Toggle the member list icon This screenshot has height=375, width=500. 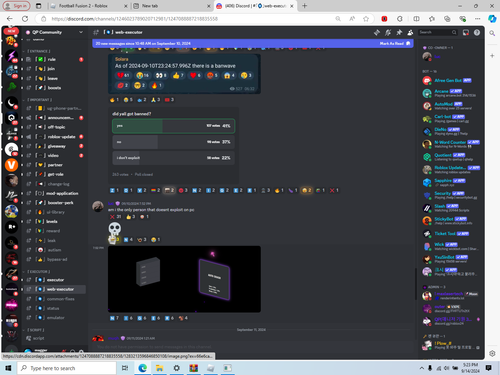[x=410, y=32]
